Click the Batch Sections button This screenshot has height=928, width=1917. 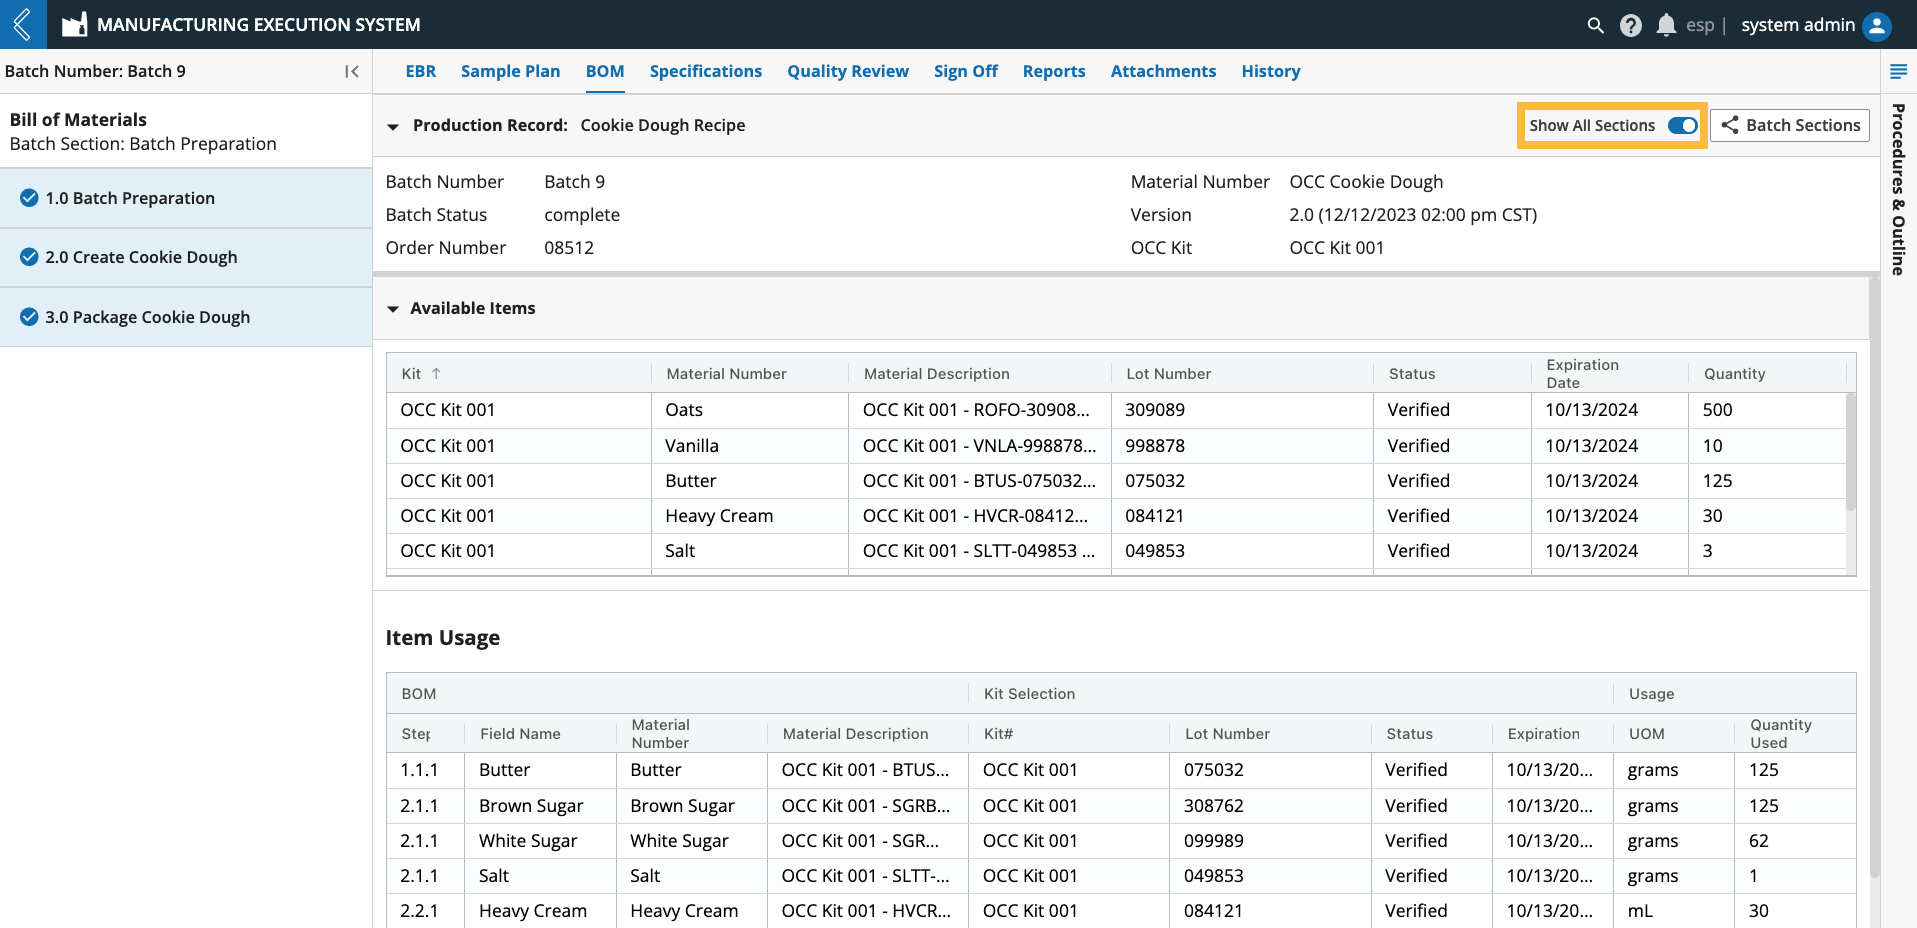coord(1790,125)
